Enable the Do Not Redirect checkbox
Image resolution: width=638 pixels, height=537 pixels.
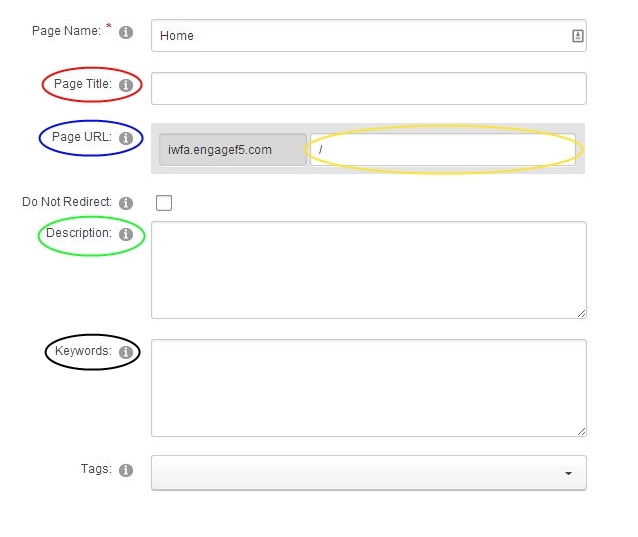[x=164, y=203]
